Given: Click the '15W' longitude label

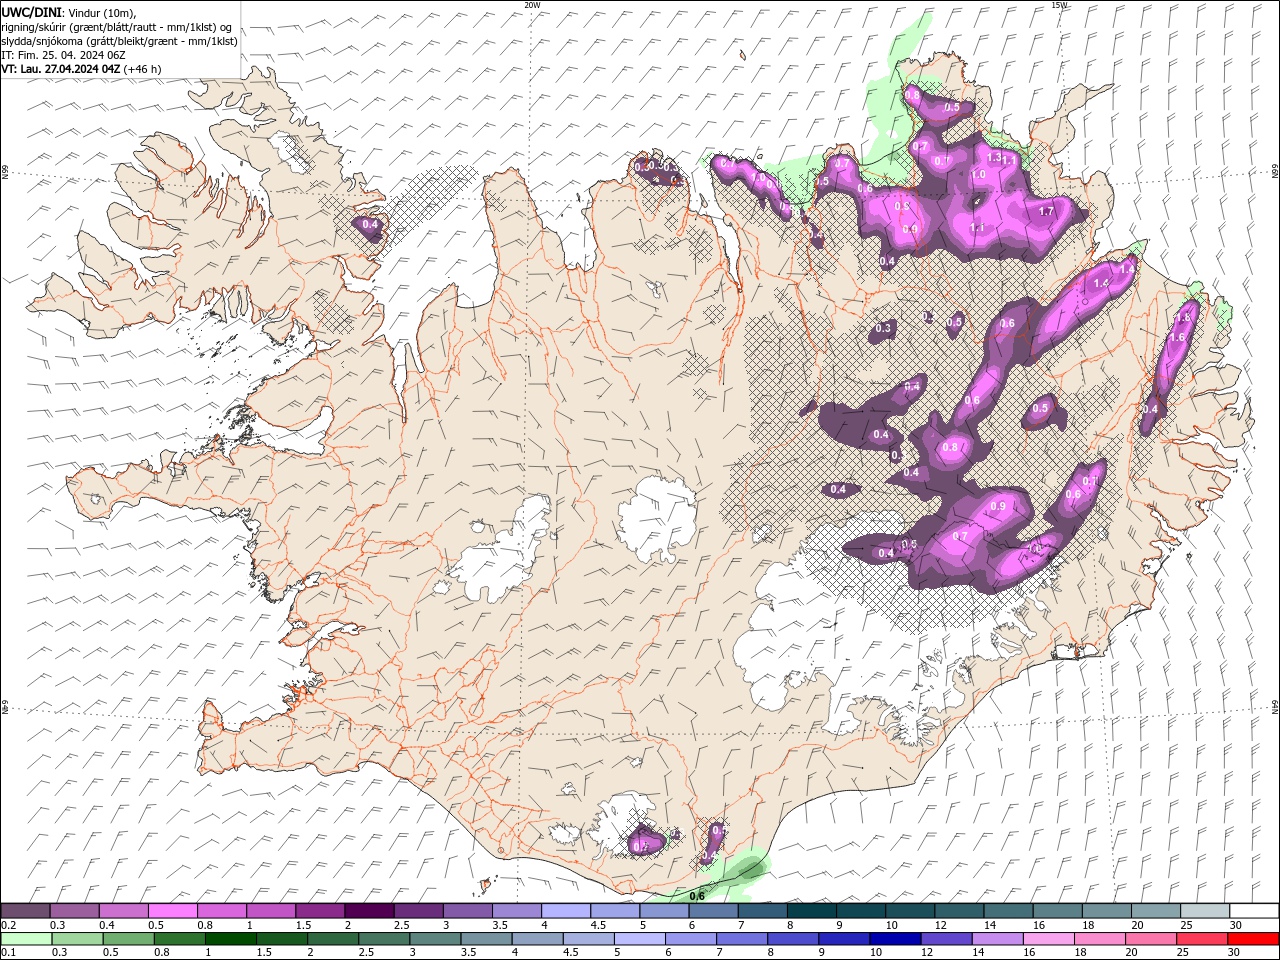Looking at the screenshot, I should [1059, 5].
